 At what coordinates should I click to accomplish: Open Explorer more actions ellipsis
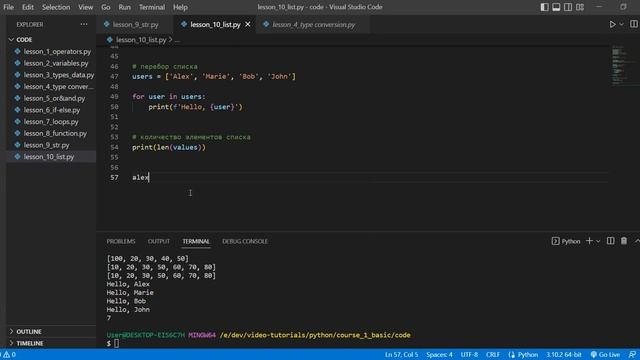[84, 24]
